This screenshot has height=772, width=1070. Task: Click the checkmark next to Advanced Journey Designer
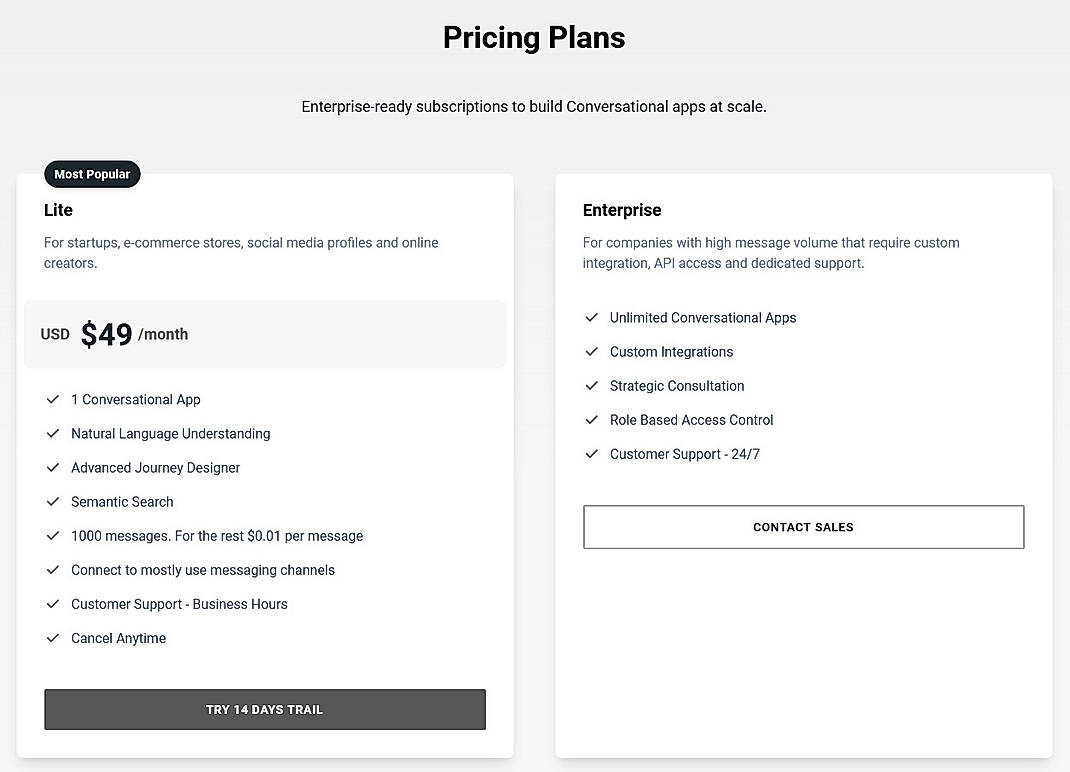(53, 467)
